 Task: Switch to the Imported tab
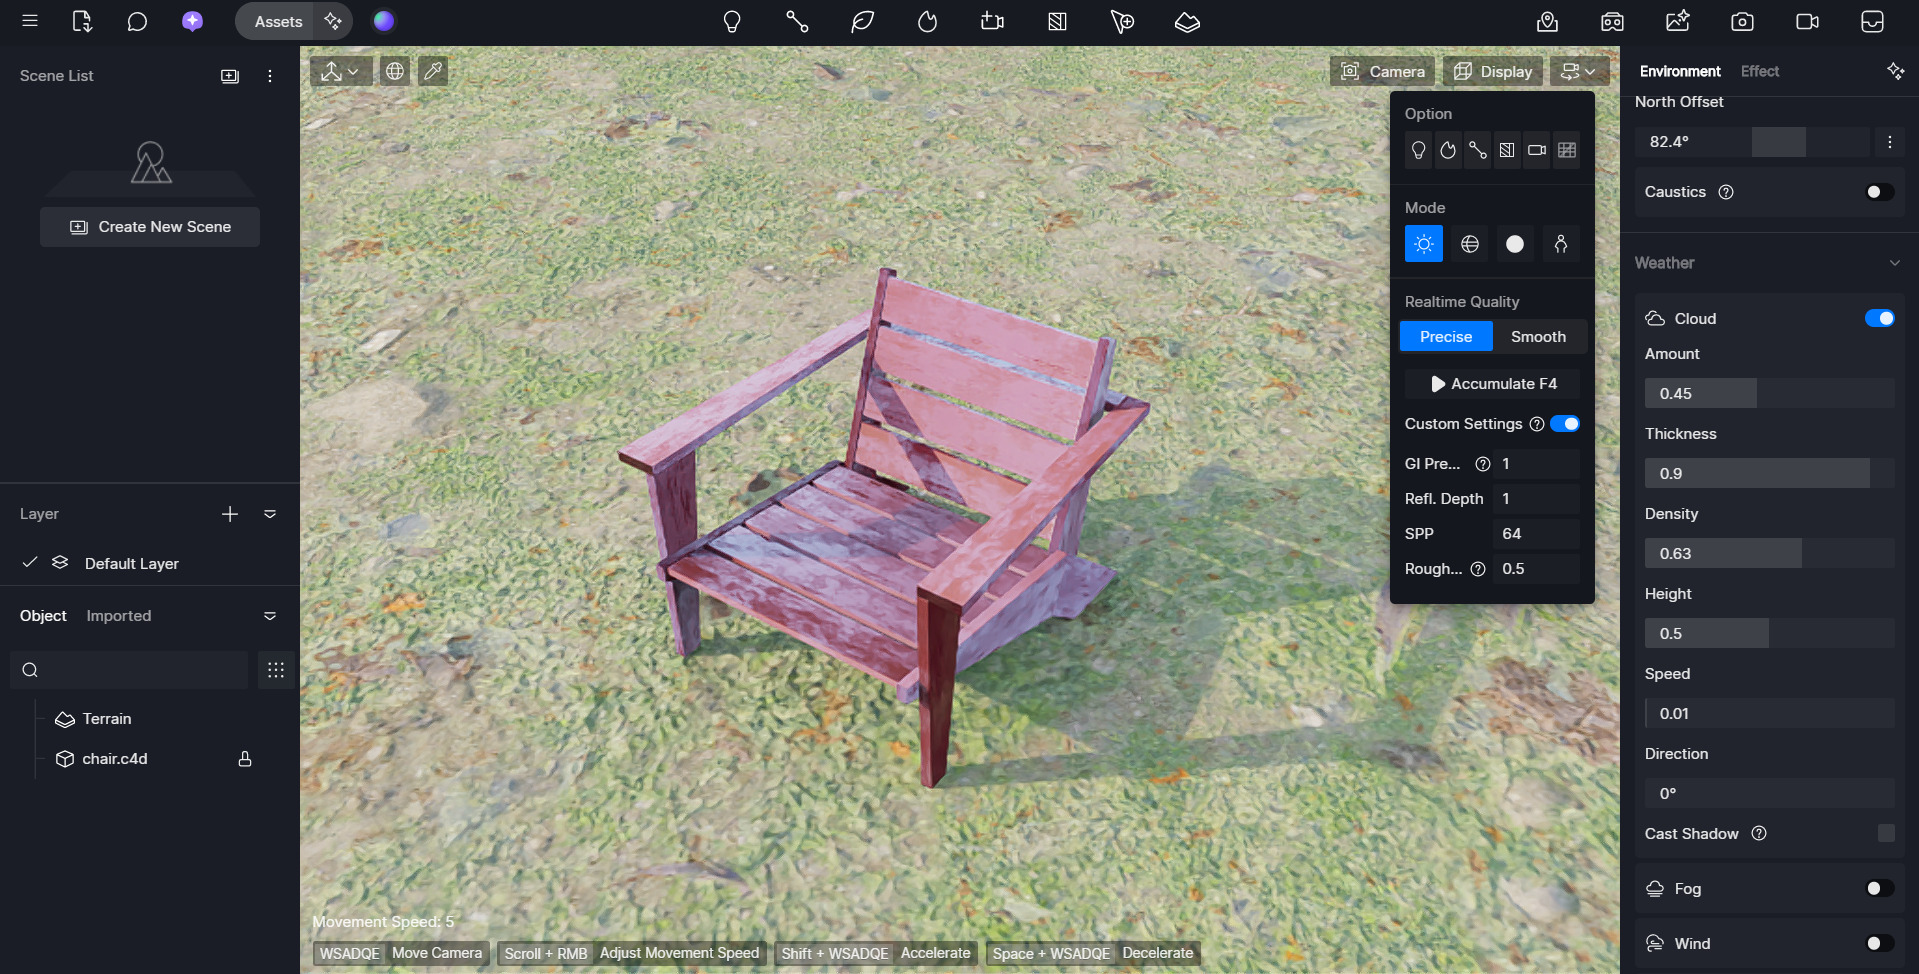click(119, 616)
